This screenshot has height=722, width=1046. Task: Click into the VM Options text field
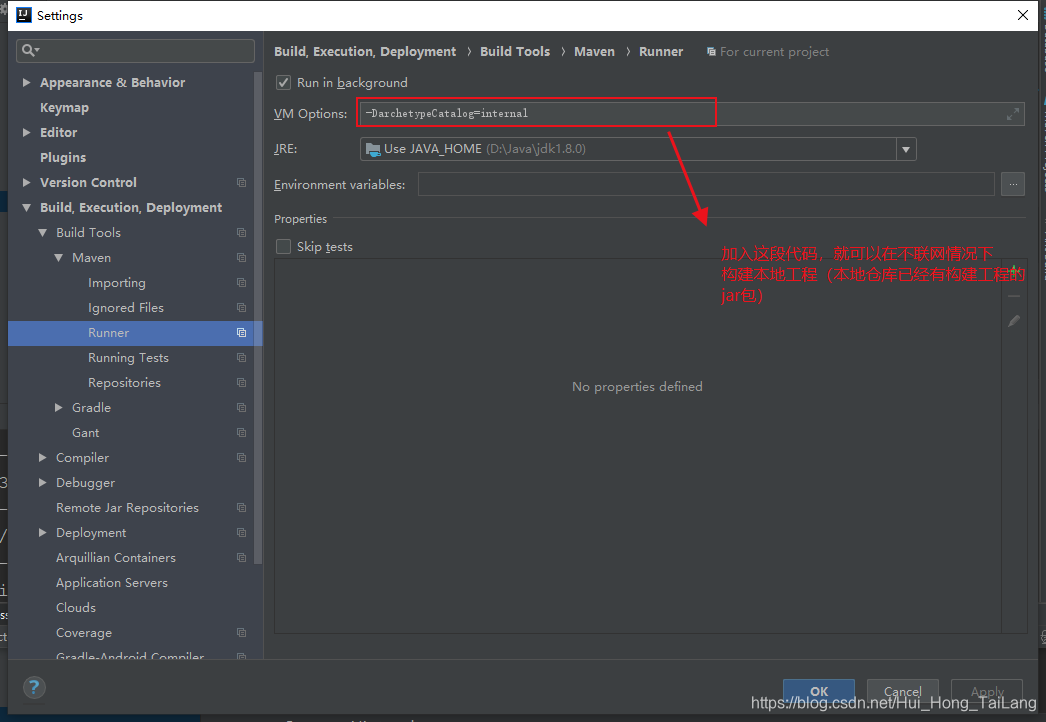click(x=691, y=113)
